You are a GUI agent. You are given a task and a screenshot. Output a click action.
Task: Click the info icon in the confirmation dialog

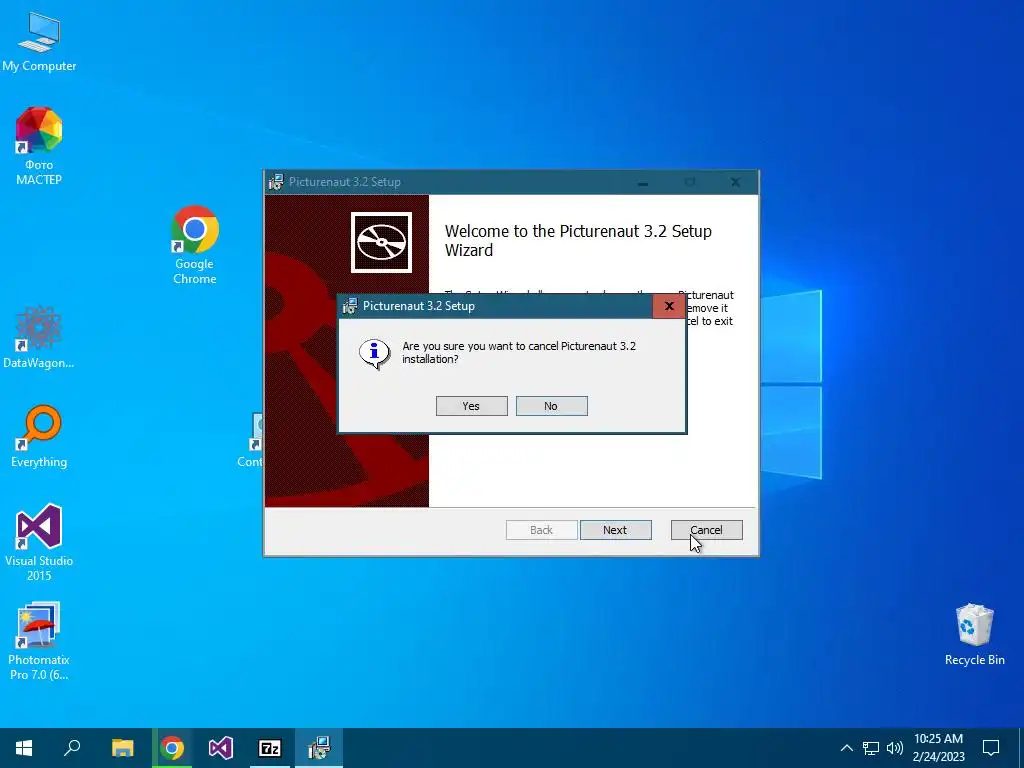(x=374, y=354)
